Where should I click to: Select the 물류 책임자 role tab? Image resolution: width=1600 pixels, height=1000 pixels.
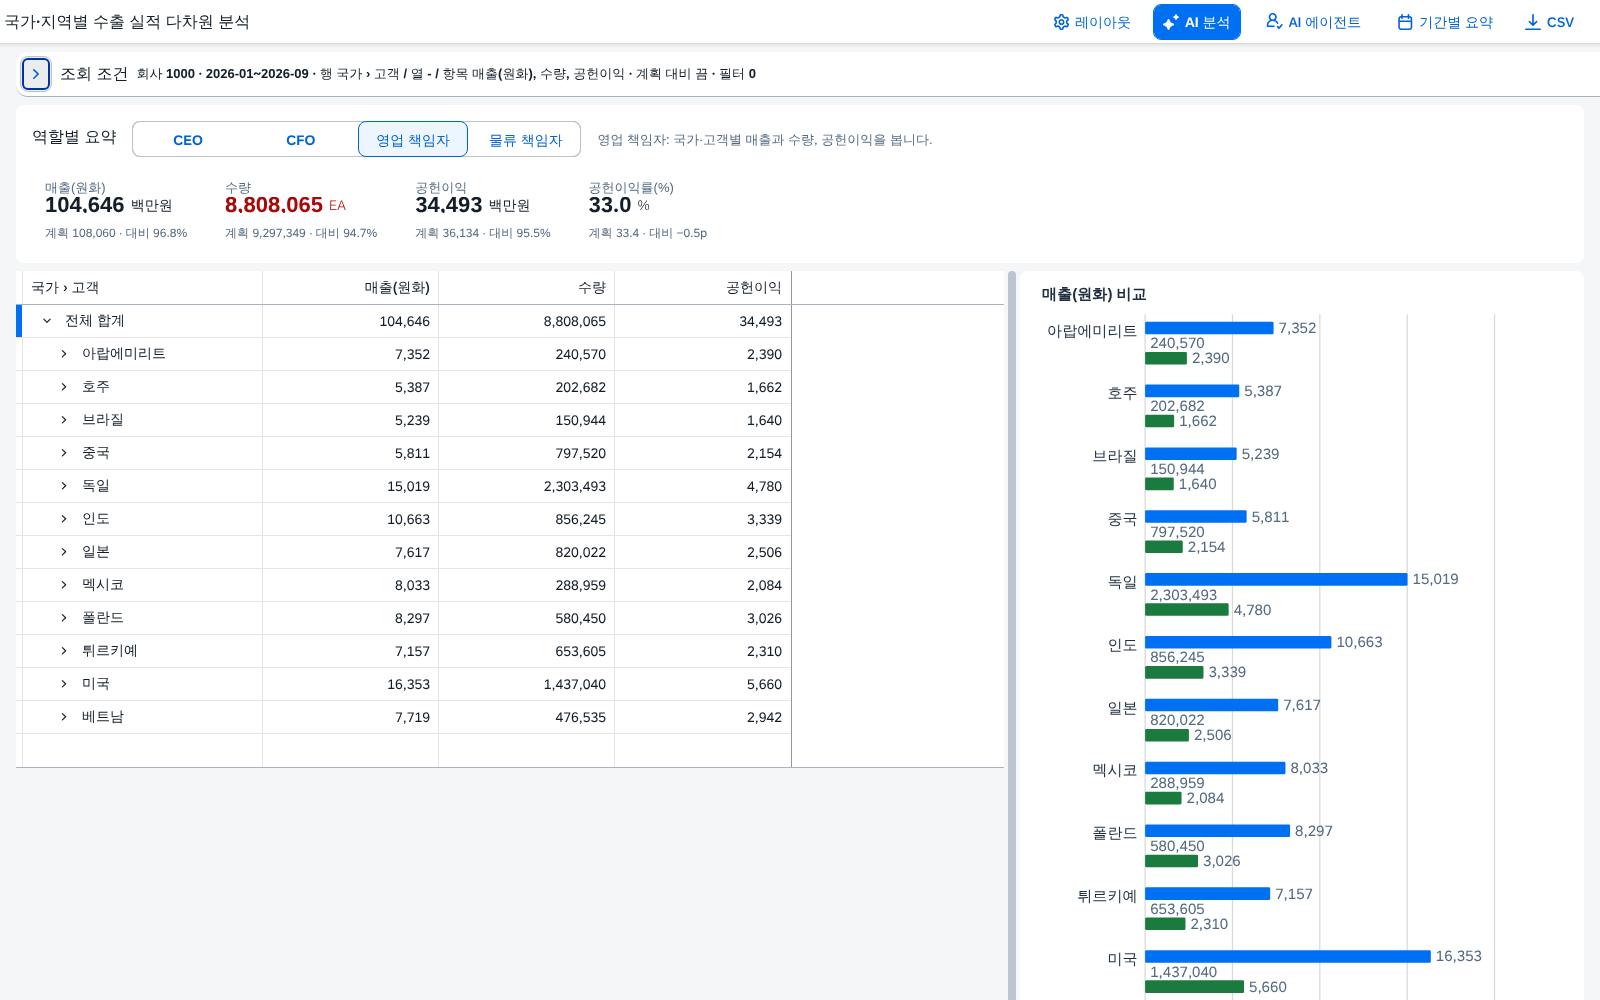click(x=525, y=140)
